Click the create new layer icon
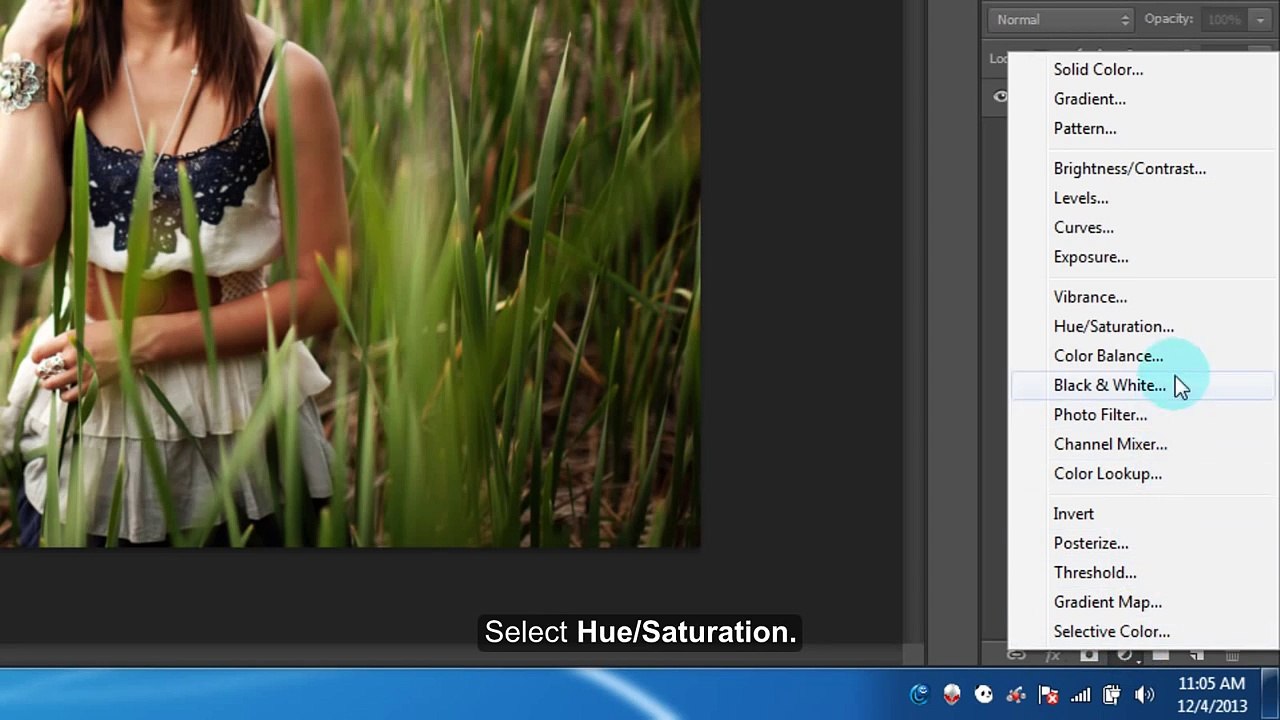 pos(1197,656)
